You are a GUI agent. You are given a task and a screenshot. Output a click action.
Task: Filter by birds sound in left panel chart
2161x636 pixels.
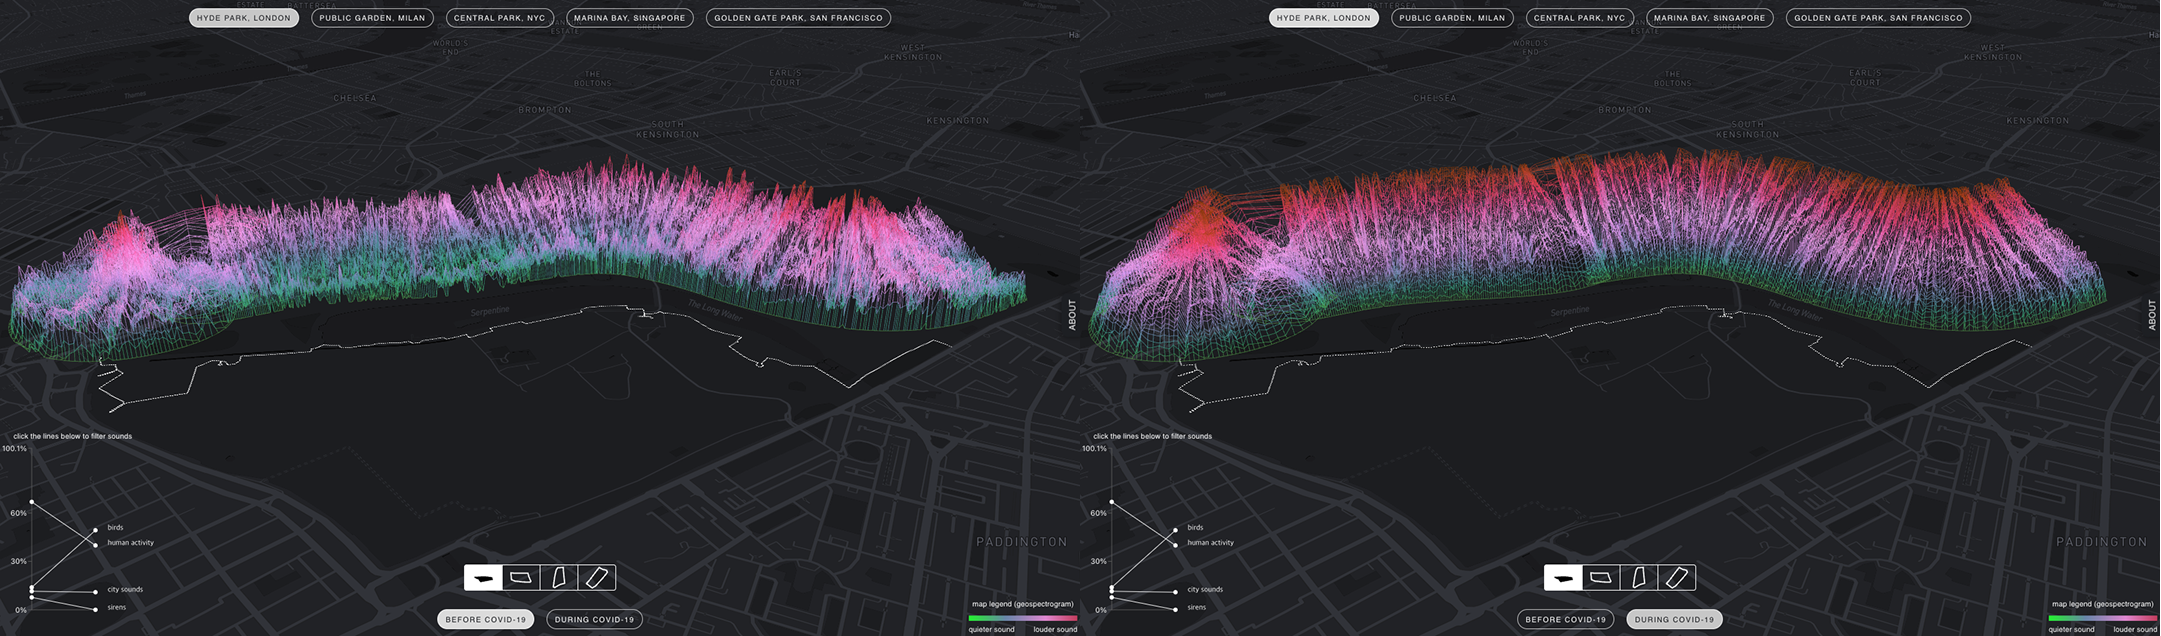pos(115,528)
